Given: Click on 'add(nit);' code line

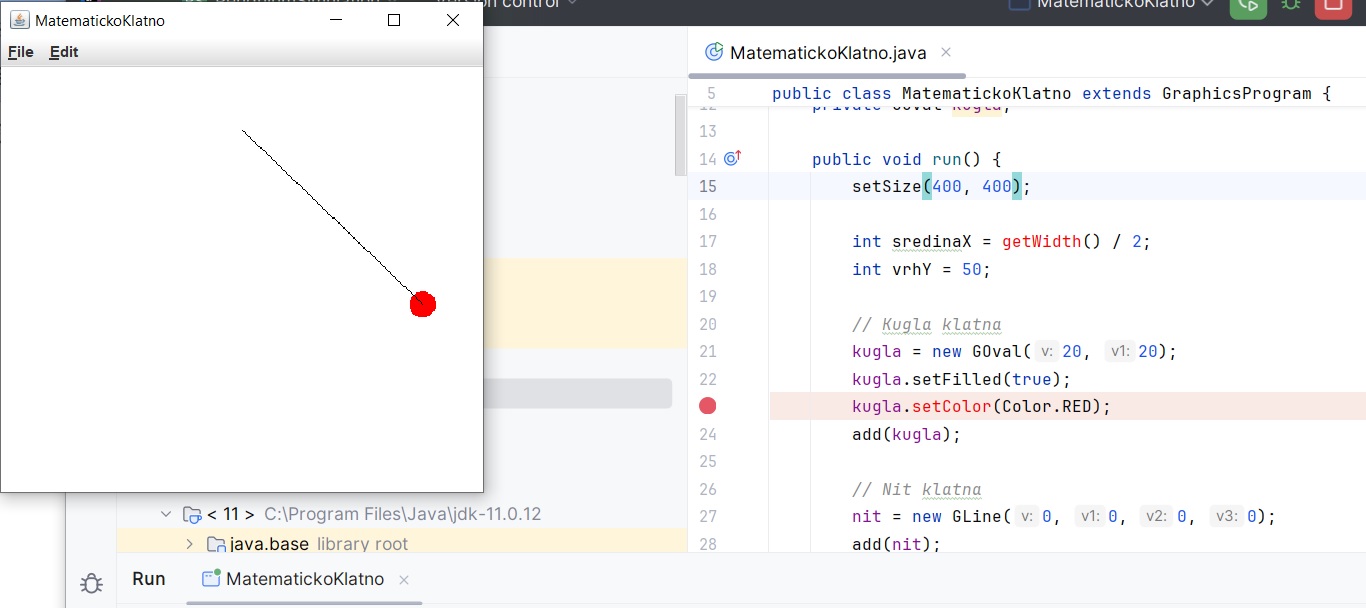Looking at the screenshot, I should click(x=896, y=544).
